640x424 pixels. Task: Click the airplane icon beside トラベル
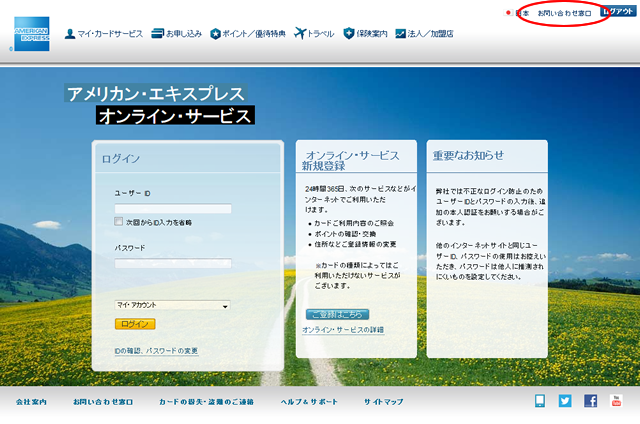pos(300,33)
